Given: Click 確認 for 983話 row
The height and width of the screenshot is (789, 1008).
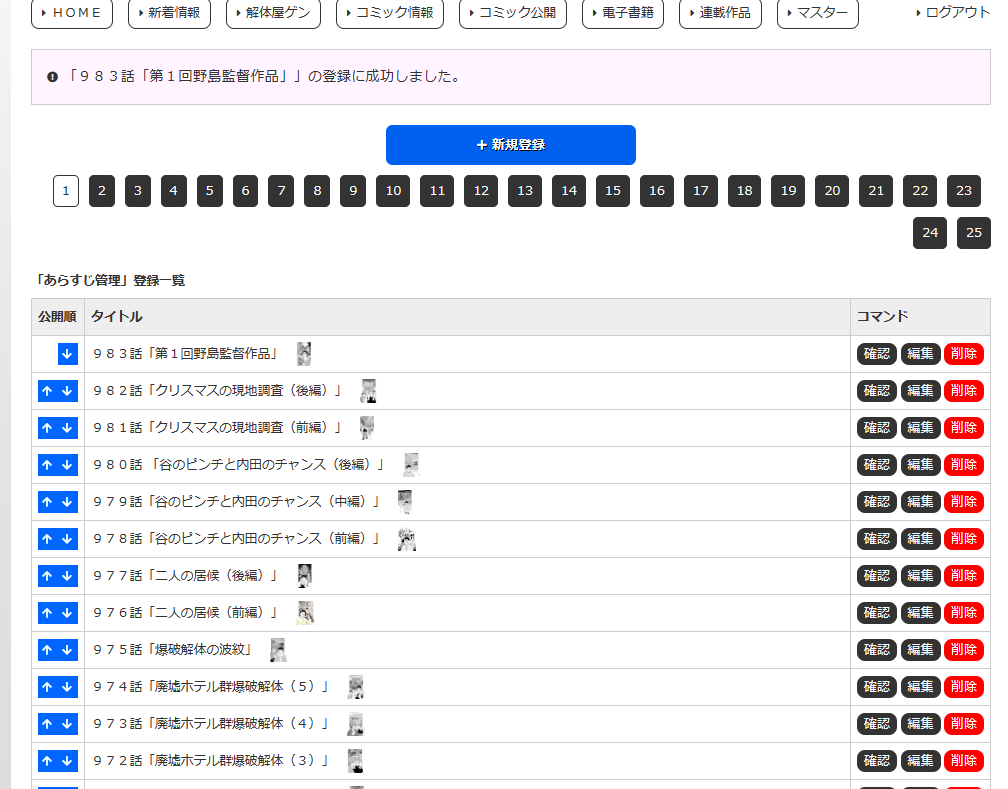Looking at the screenshot, I should pyautogui.click(x=877, y=354).
